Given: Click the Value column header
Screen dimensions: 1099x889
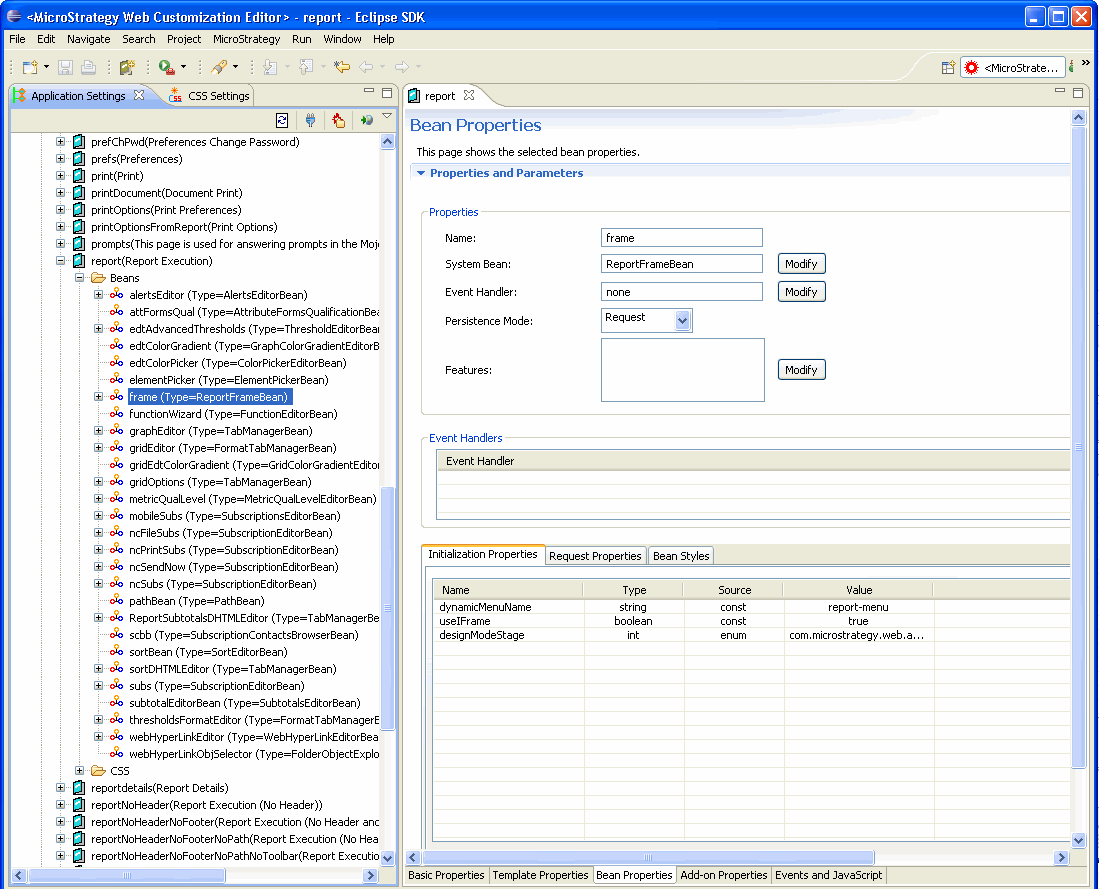Looking at the screenshot, I should pos(859,590).
